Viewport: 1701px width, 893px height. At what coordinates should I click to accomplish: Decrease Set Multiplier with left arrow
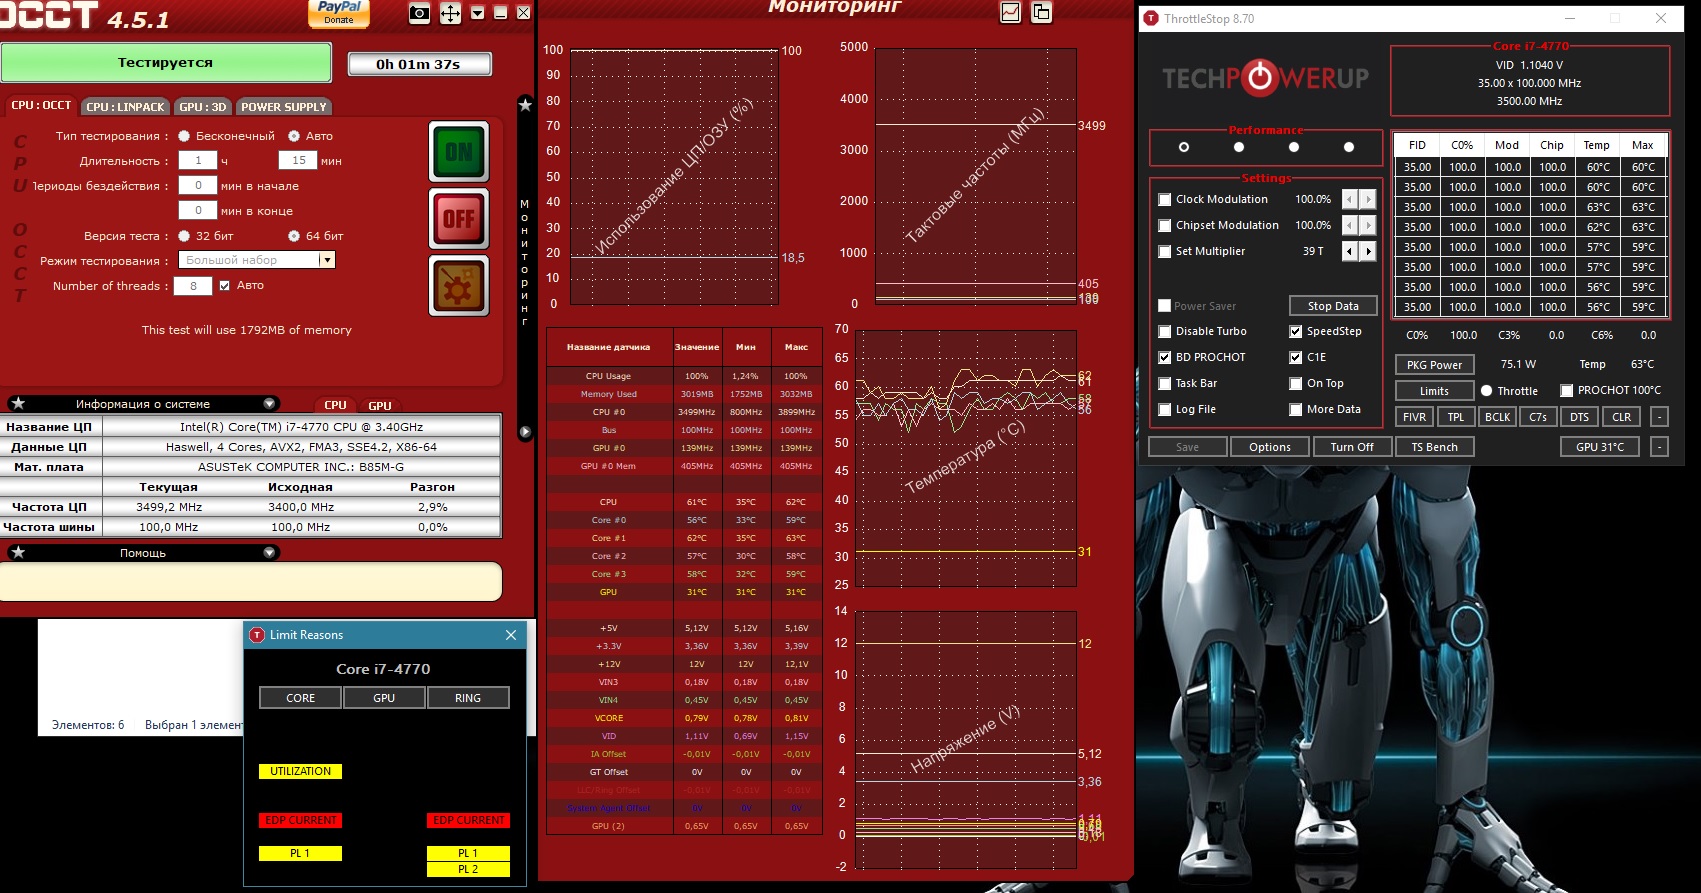click(1350, 251)
